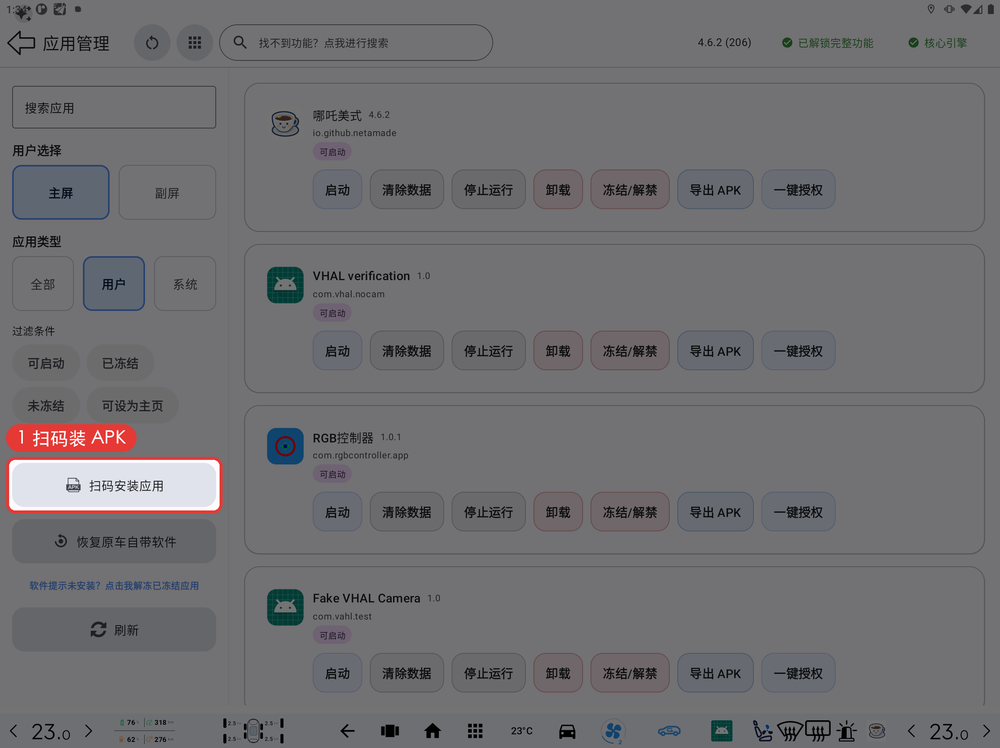Toggle the 未冻结 filter chip
The width and height of the screenshot is (1000, 748).
[46, 406]
